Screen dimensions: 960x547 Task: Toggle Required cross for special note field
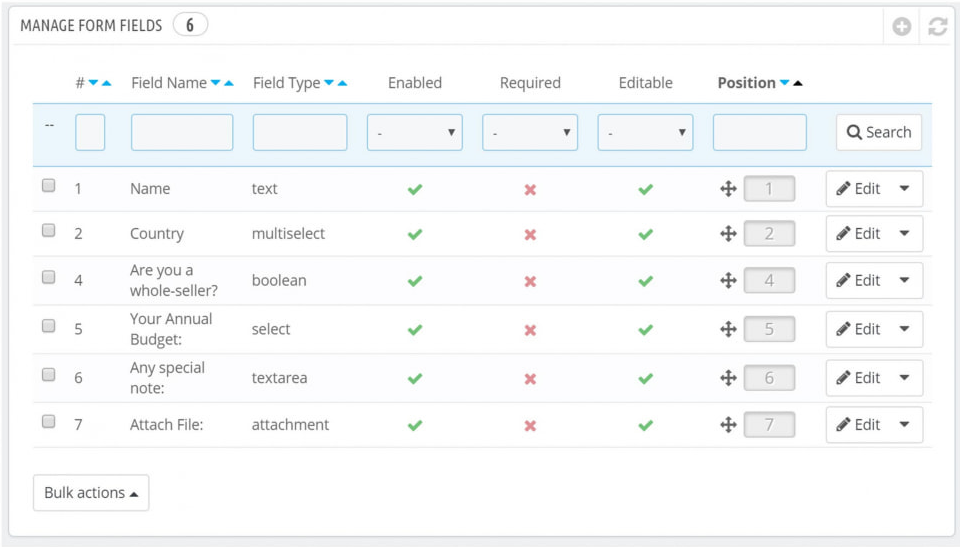(x=530, y=379)
